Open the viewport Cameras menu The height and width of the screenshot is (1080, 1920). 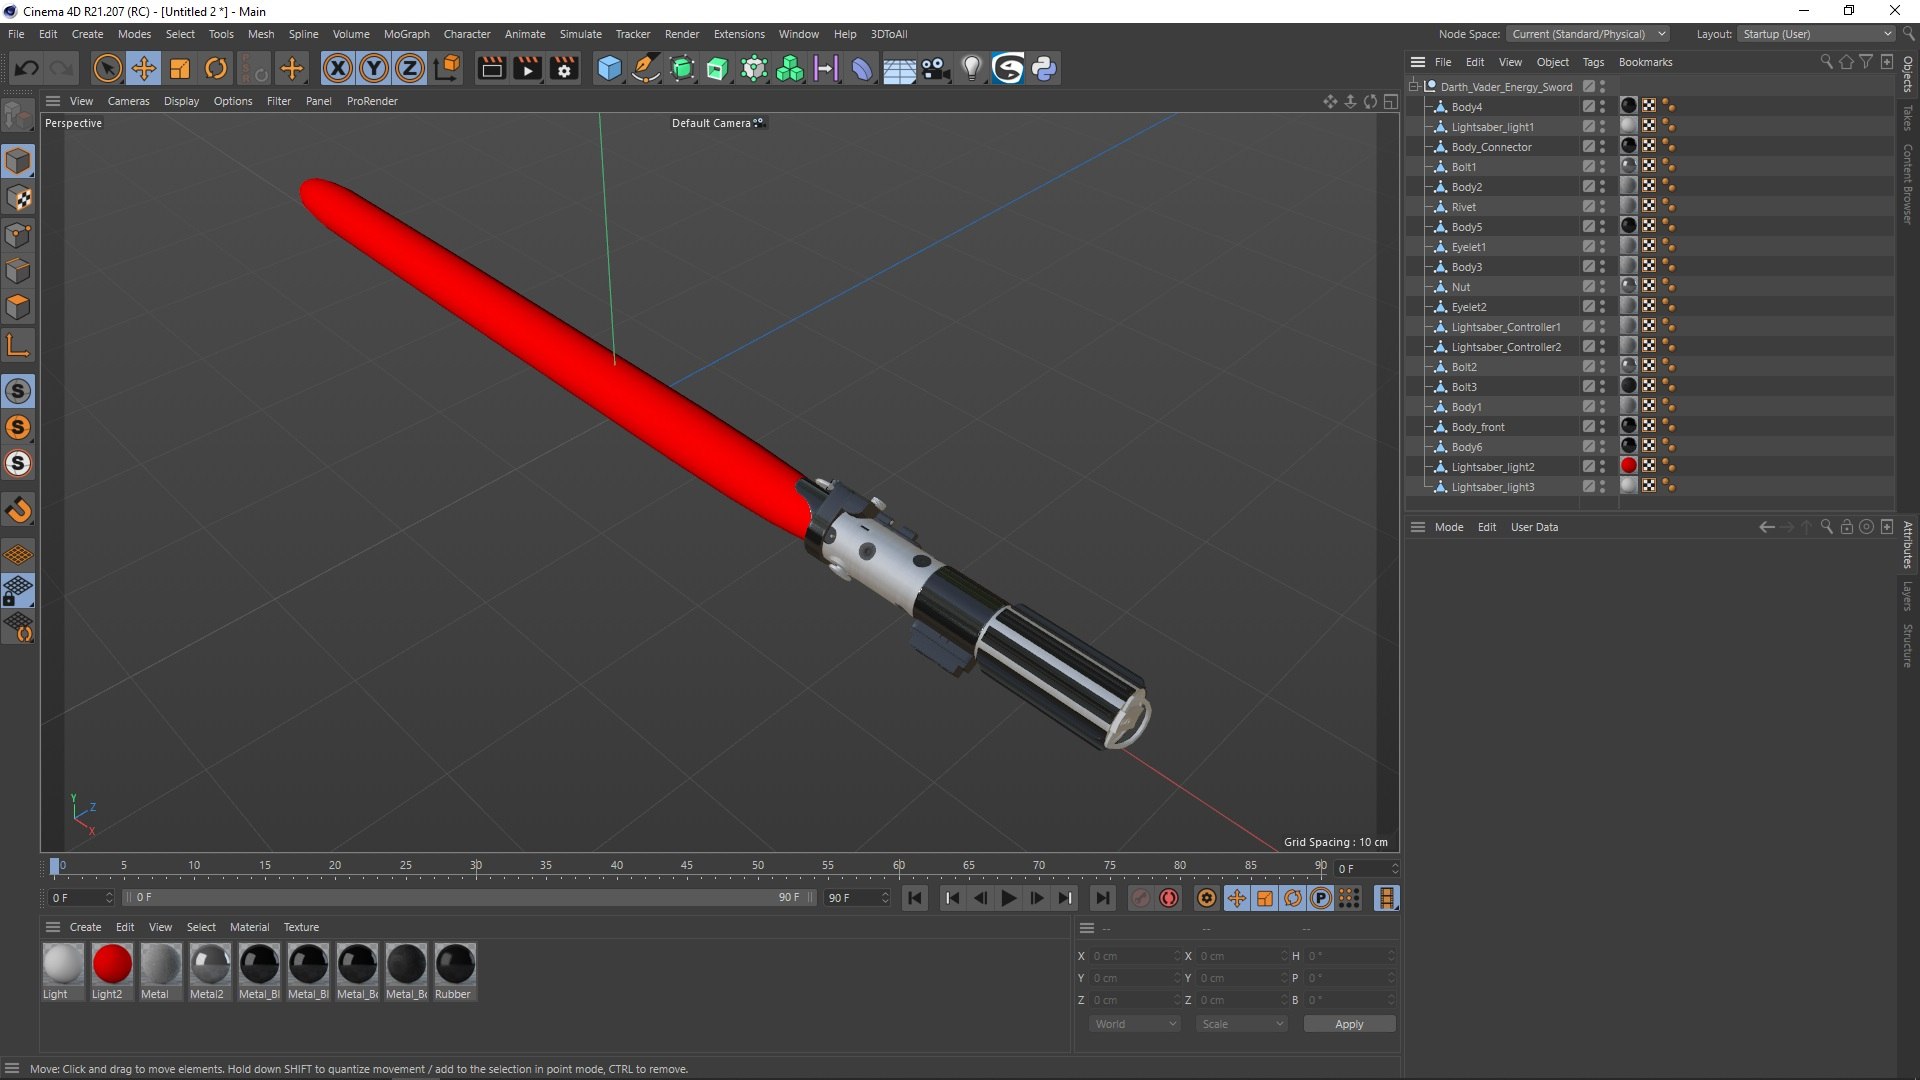[x=128, y=101]
